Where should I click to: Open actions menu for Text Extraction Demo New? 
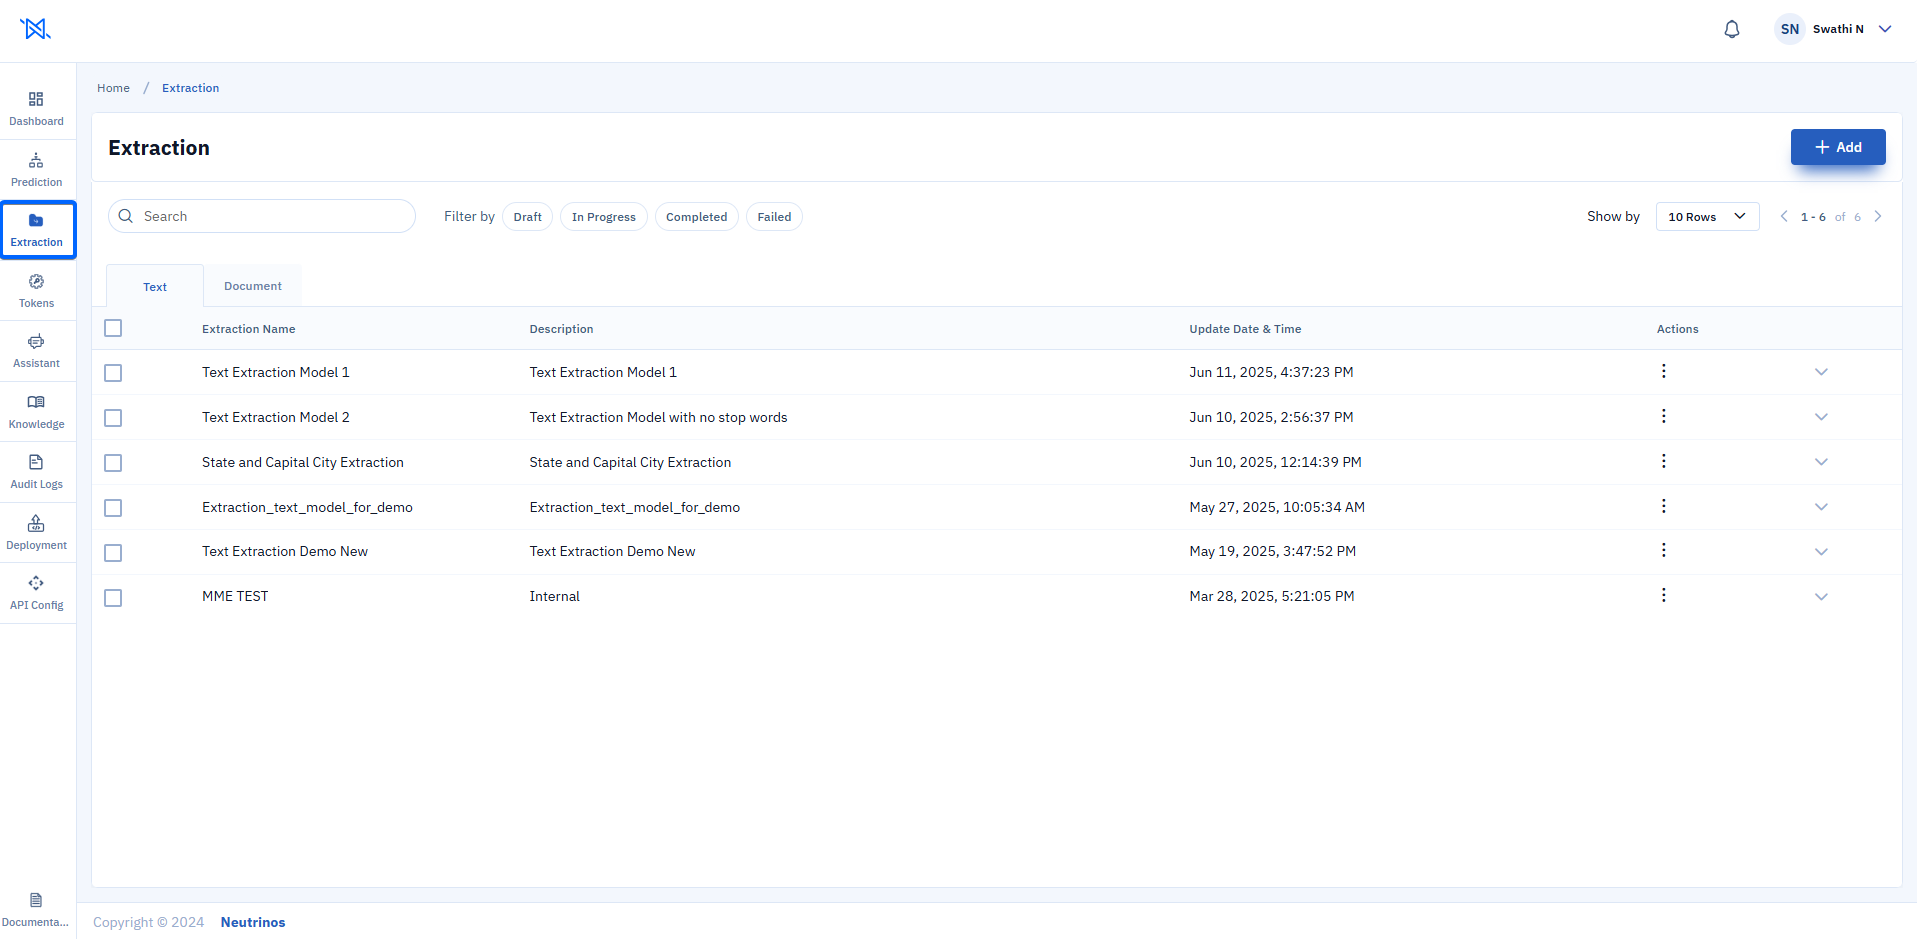pyautogui.click(x=1663, y=550)
